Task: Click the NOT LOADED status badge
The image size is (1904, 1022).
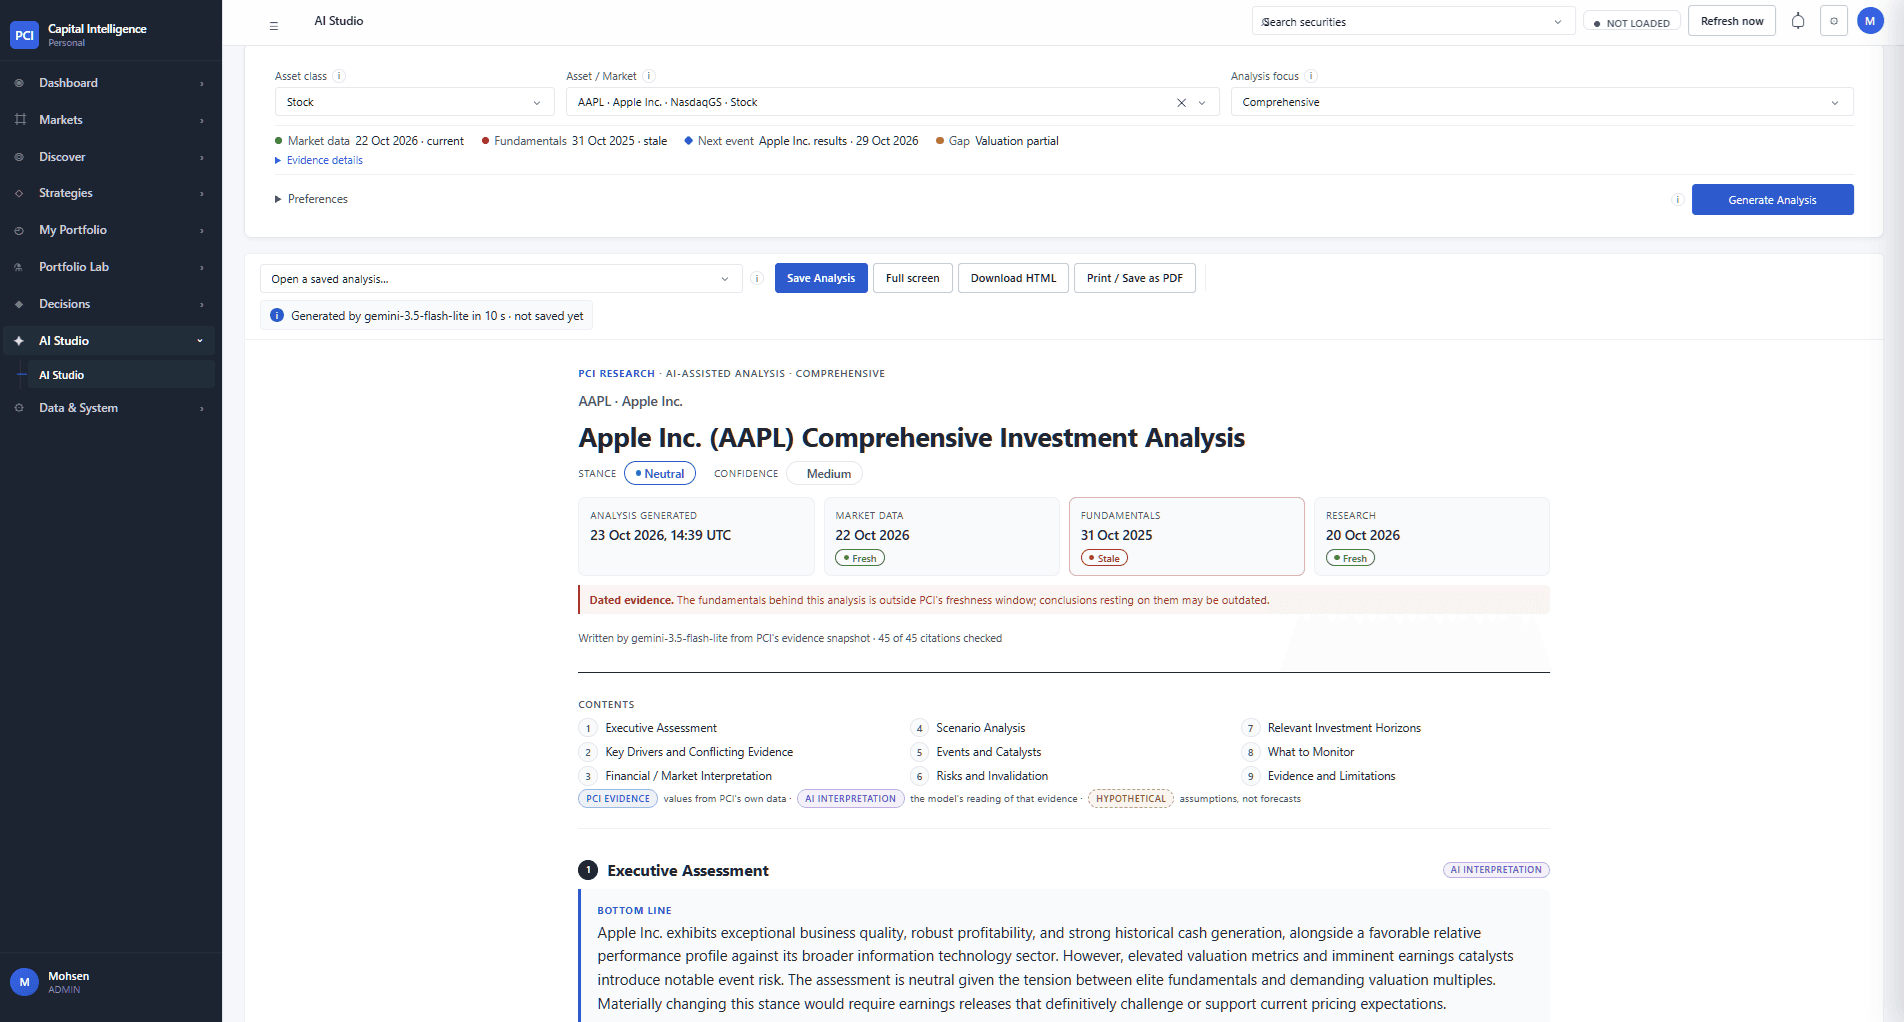Action: coord(1631,23)
